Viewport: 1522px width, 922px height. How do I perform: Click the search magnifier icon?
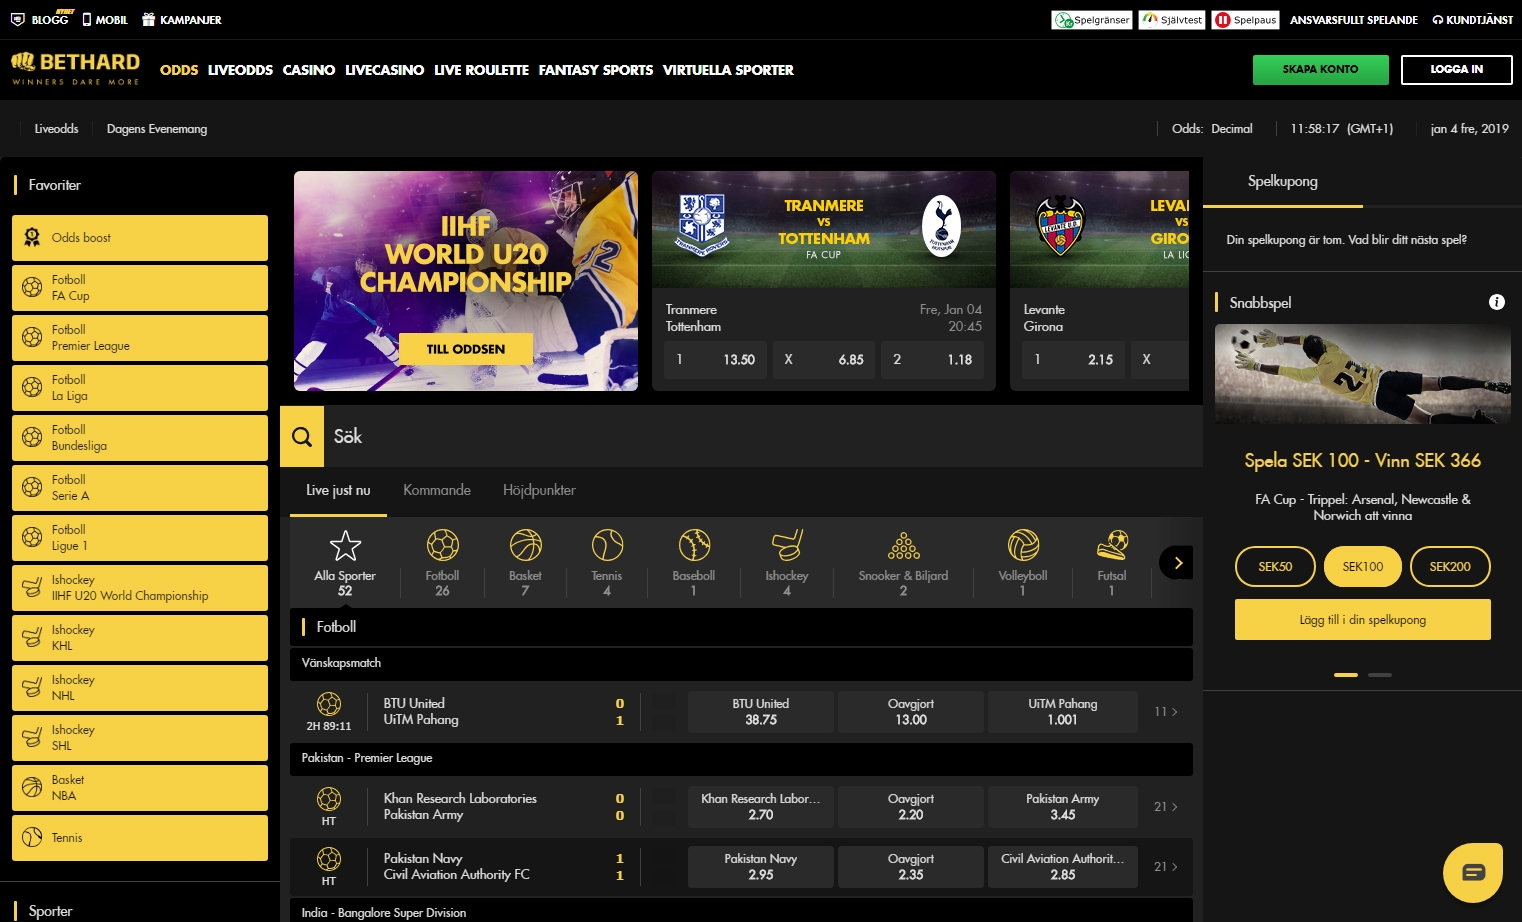pos(302,437)
